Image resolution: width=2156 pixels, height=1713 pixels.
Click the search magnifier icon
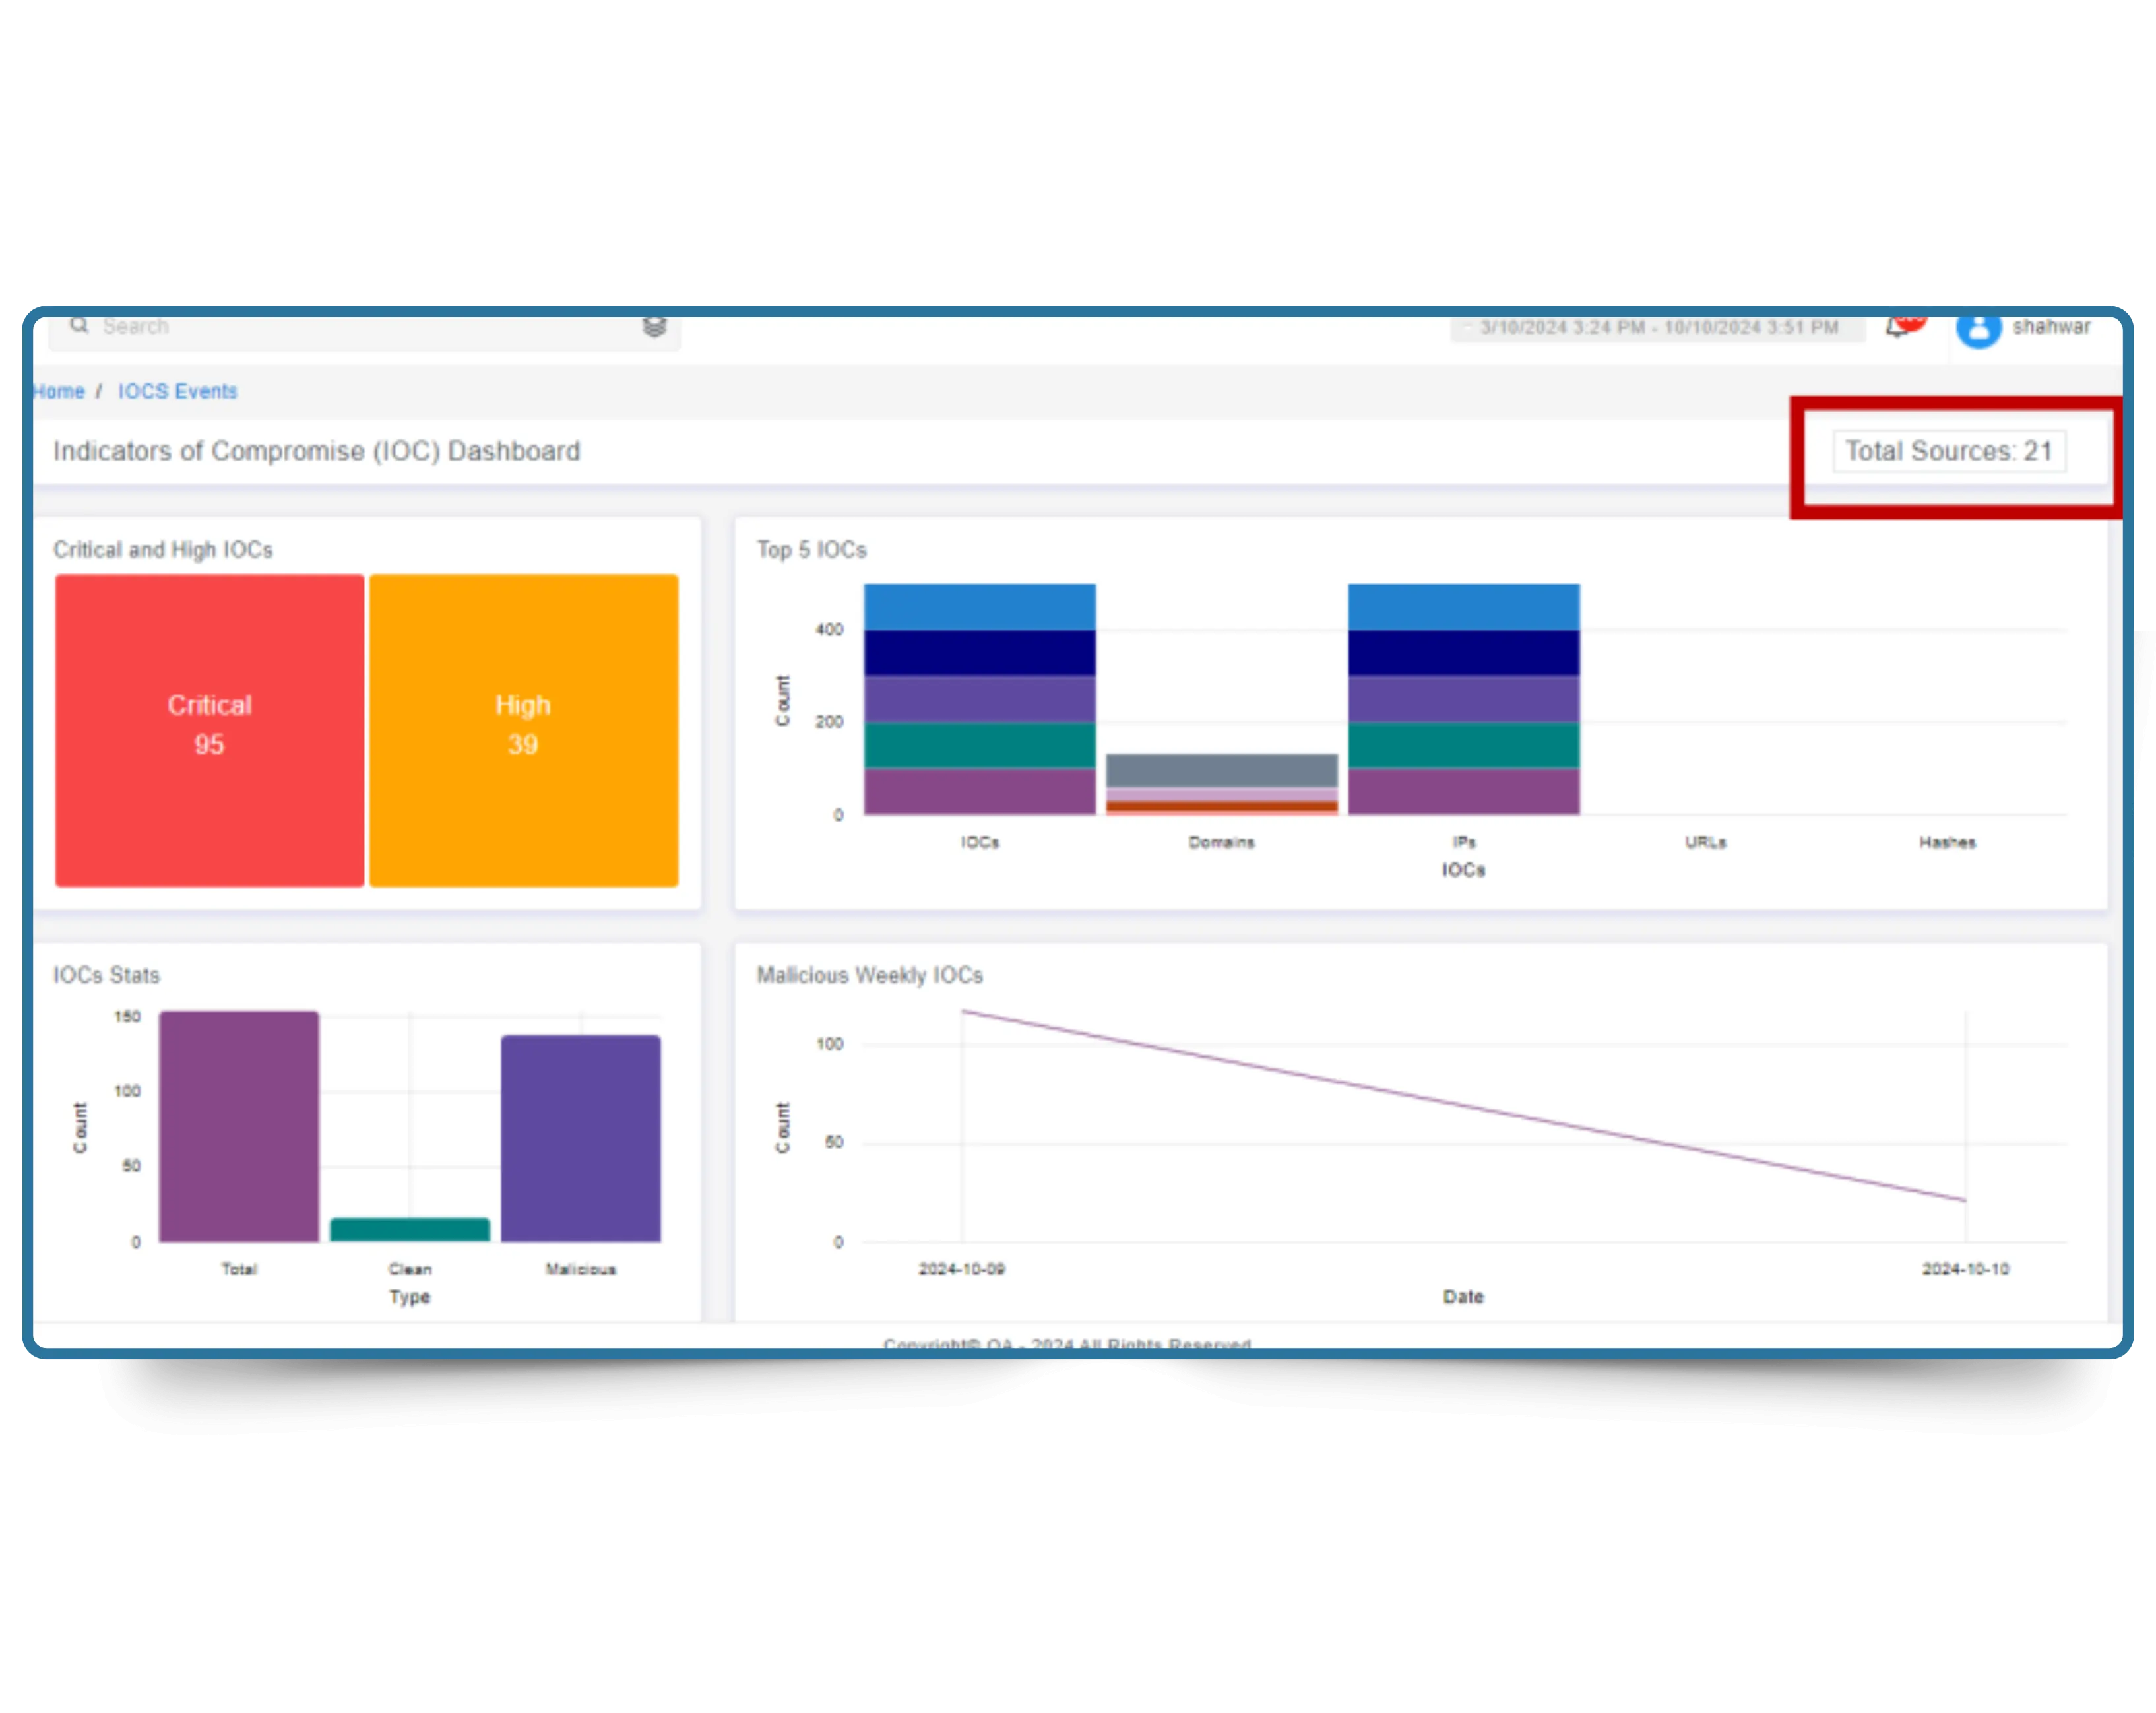(79, 326)
